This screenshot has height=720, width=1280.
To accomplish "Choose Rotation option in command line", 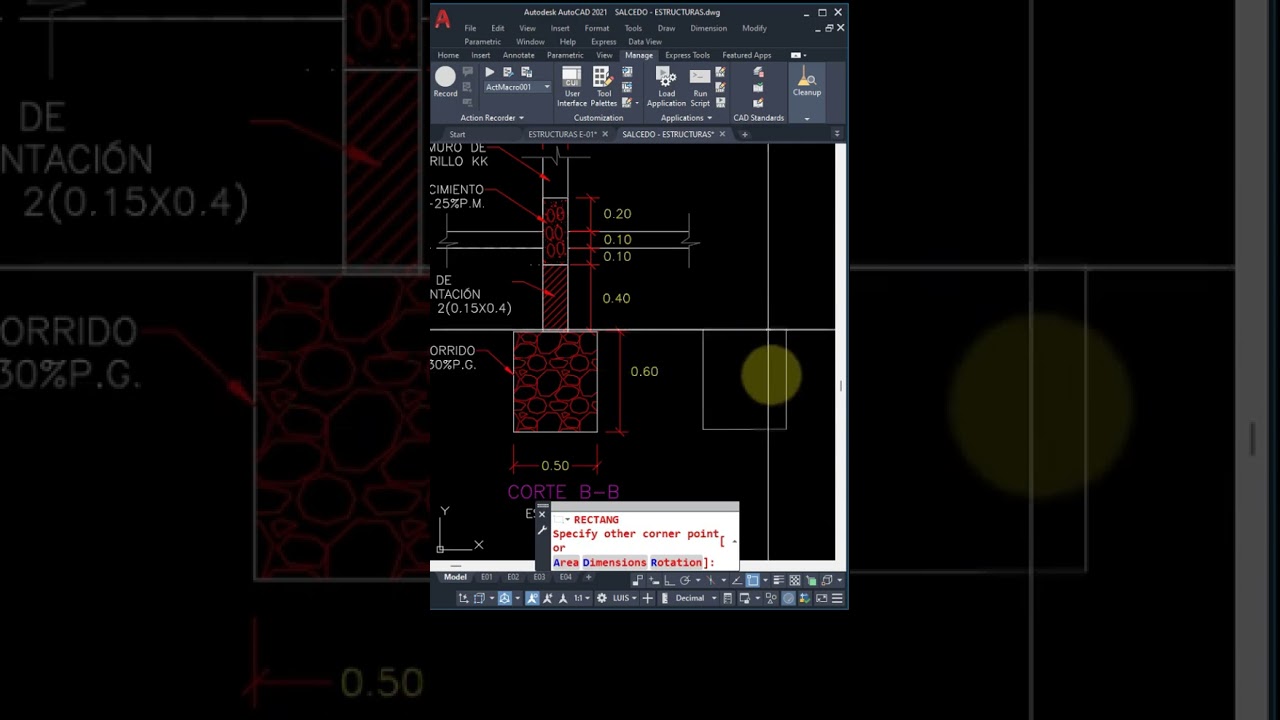I will point(676,562).
